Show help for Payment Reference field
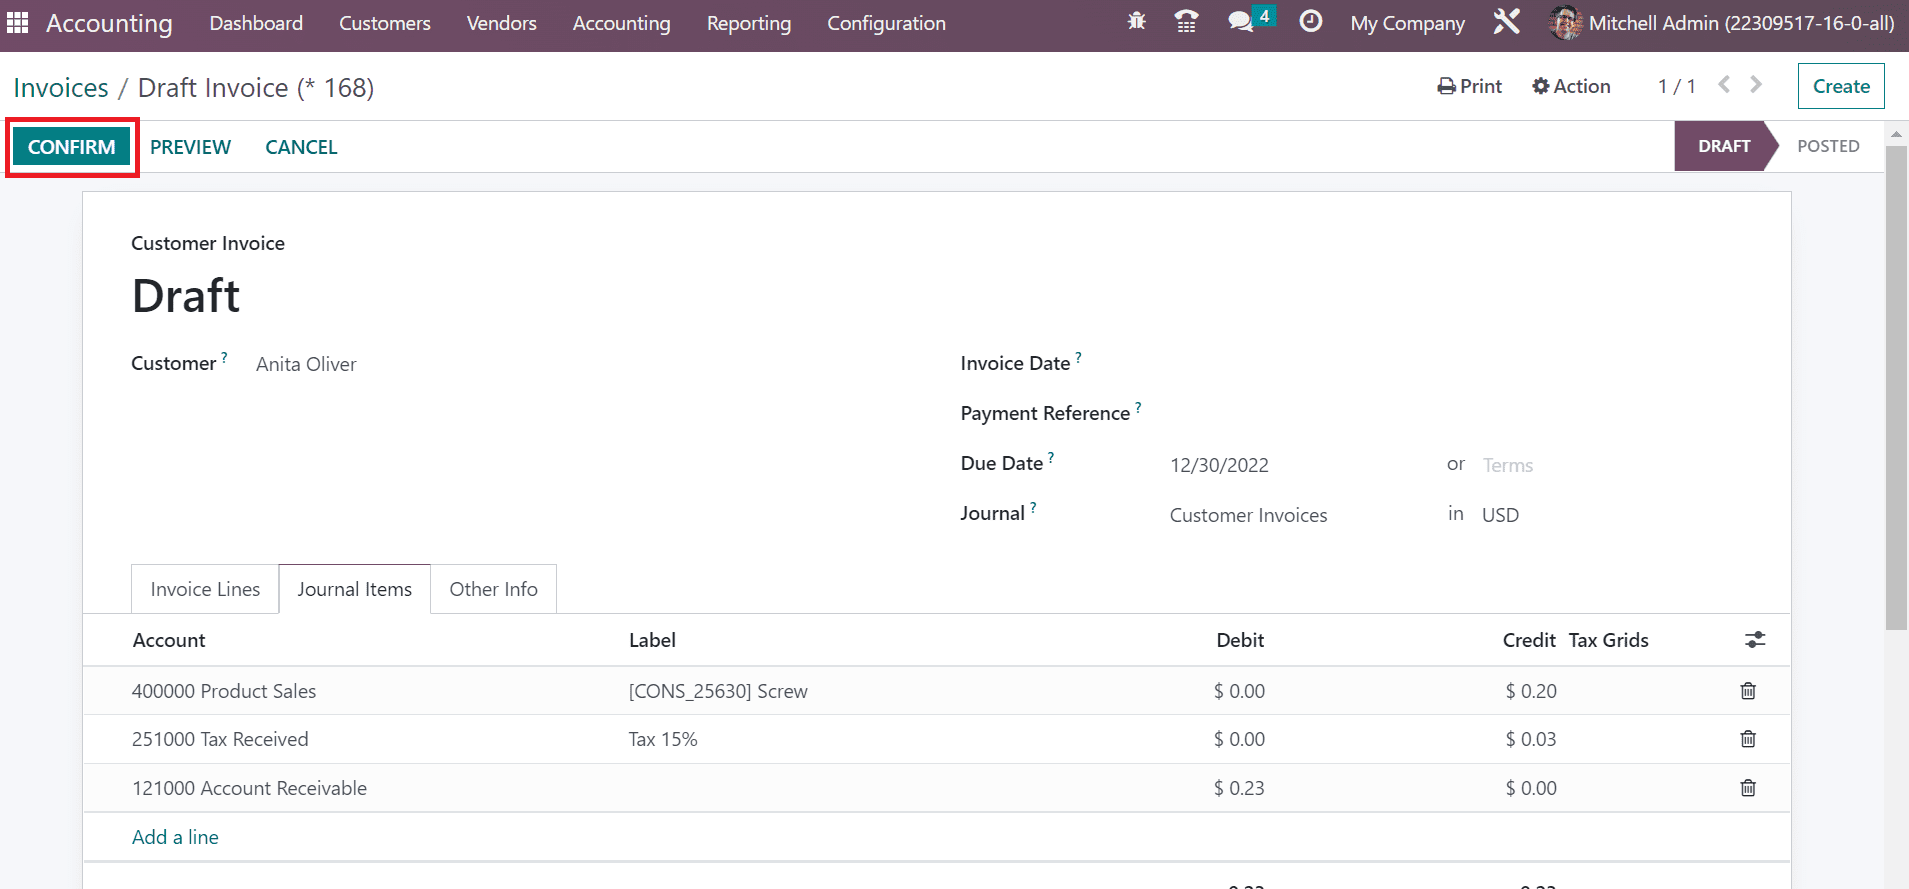1909x889 pixels. [x=1138, y=407]
